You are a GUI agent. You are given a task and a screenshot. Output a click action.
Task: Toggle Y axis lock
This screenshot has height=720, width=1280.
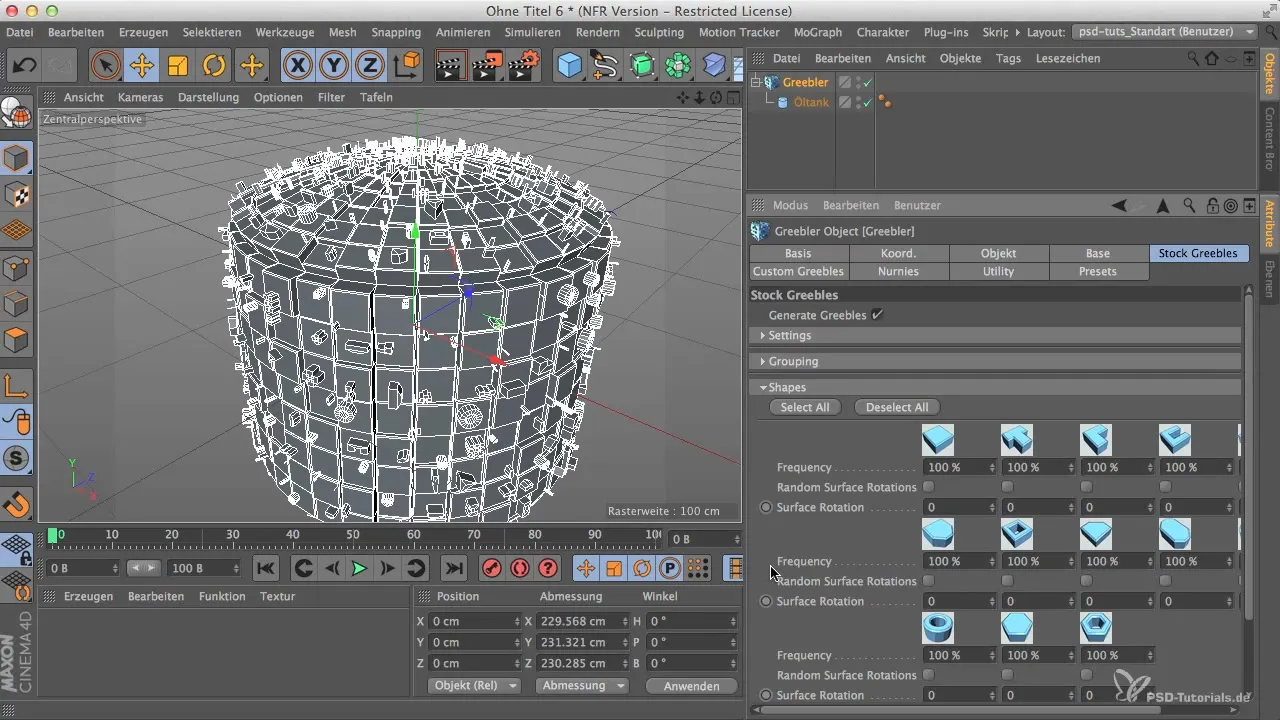tap(334, 66)
